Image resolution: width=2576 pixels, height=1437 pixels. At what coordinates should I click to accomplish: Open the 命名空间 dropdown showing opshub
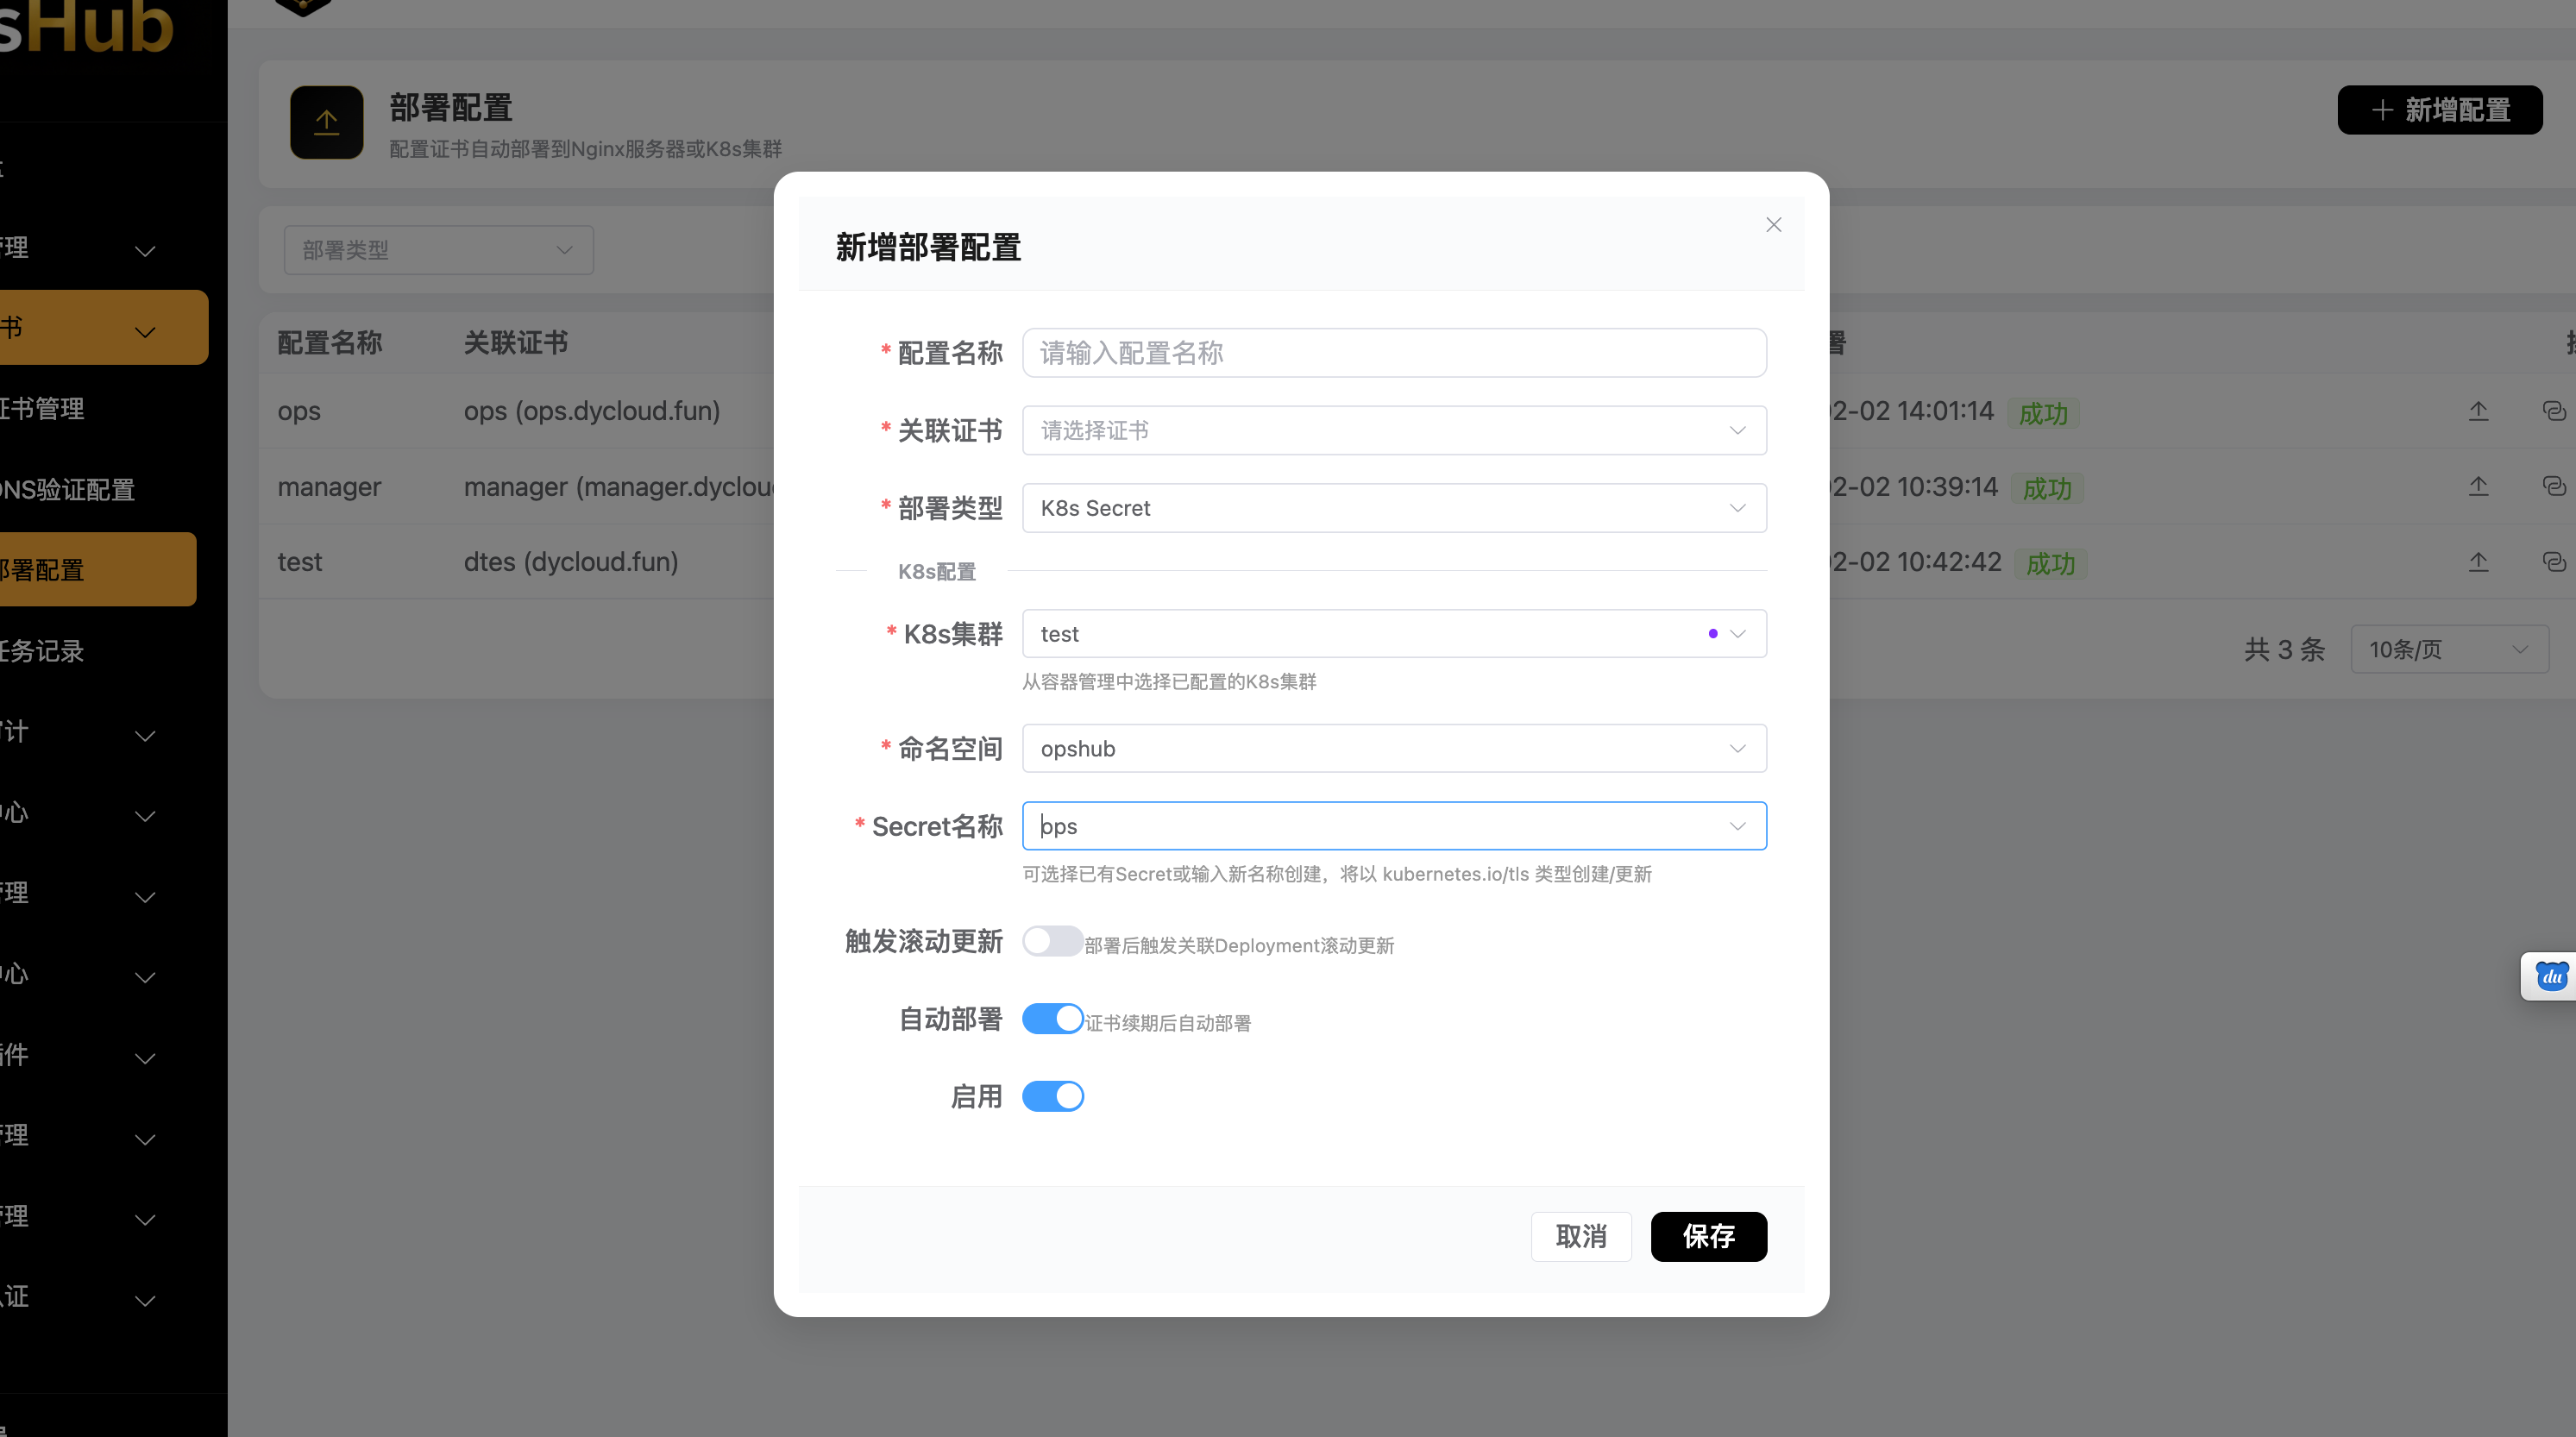(x=1394, y=748)
